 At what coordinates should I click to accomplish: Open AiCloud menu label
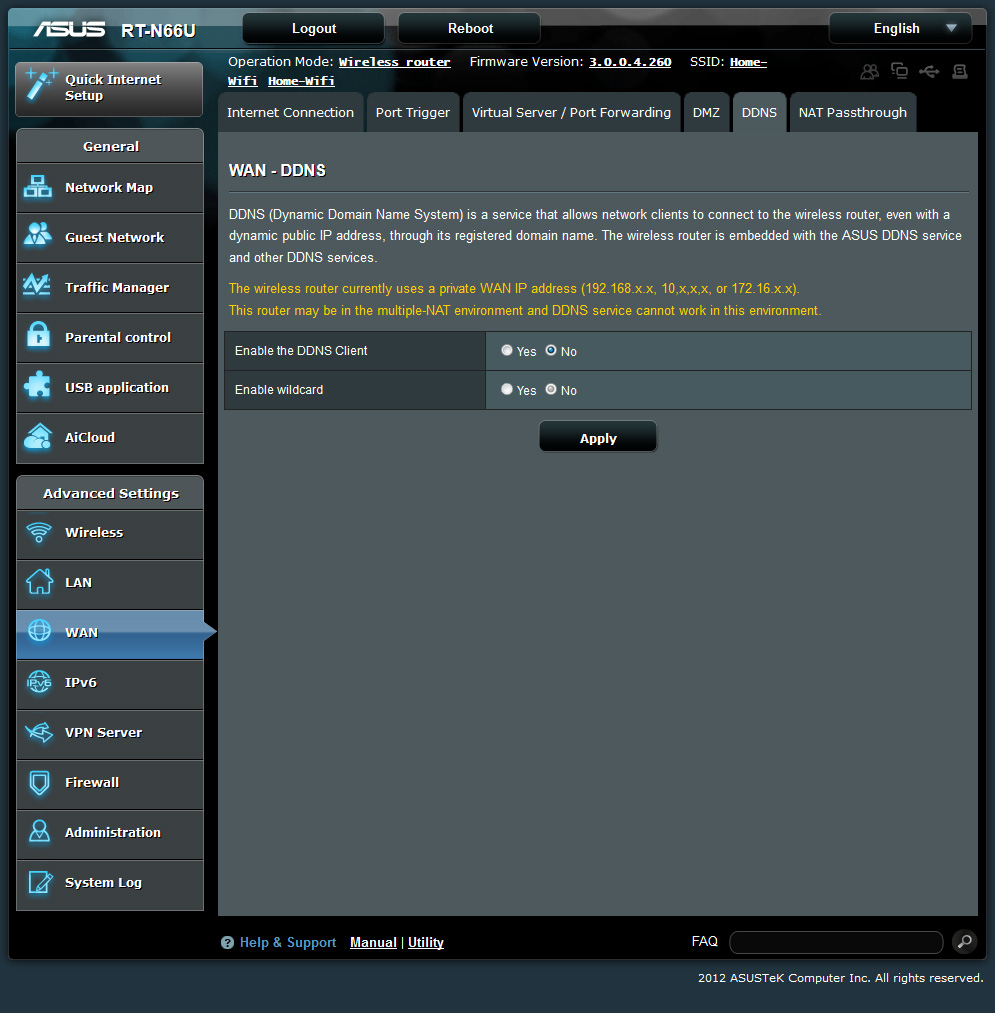90,437
